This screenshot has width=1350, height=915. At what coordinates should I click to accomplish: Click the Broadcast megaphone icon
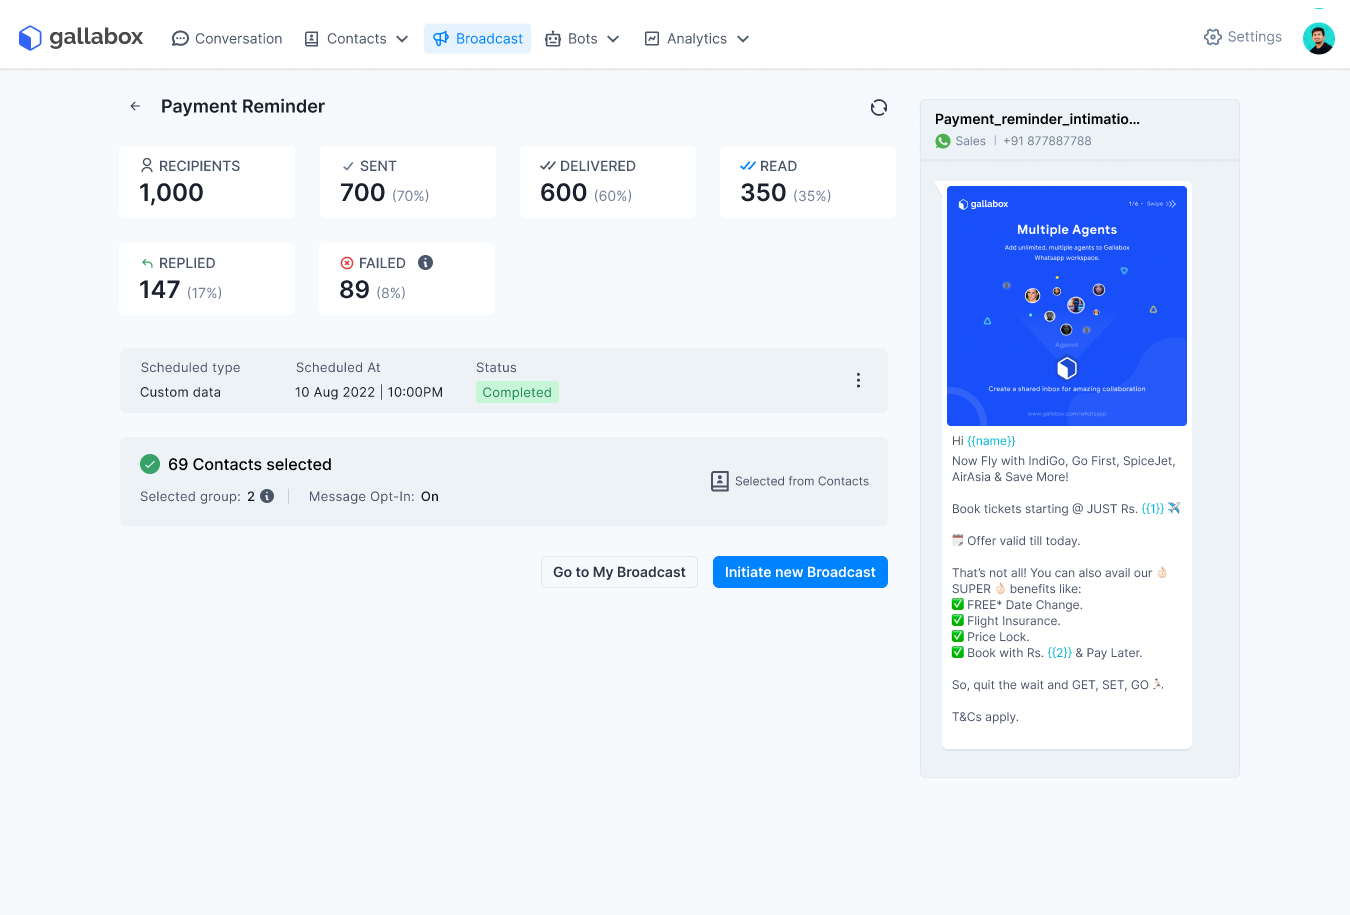[441, 39]
